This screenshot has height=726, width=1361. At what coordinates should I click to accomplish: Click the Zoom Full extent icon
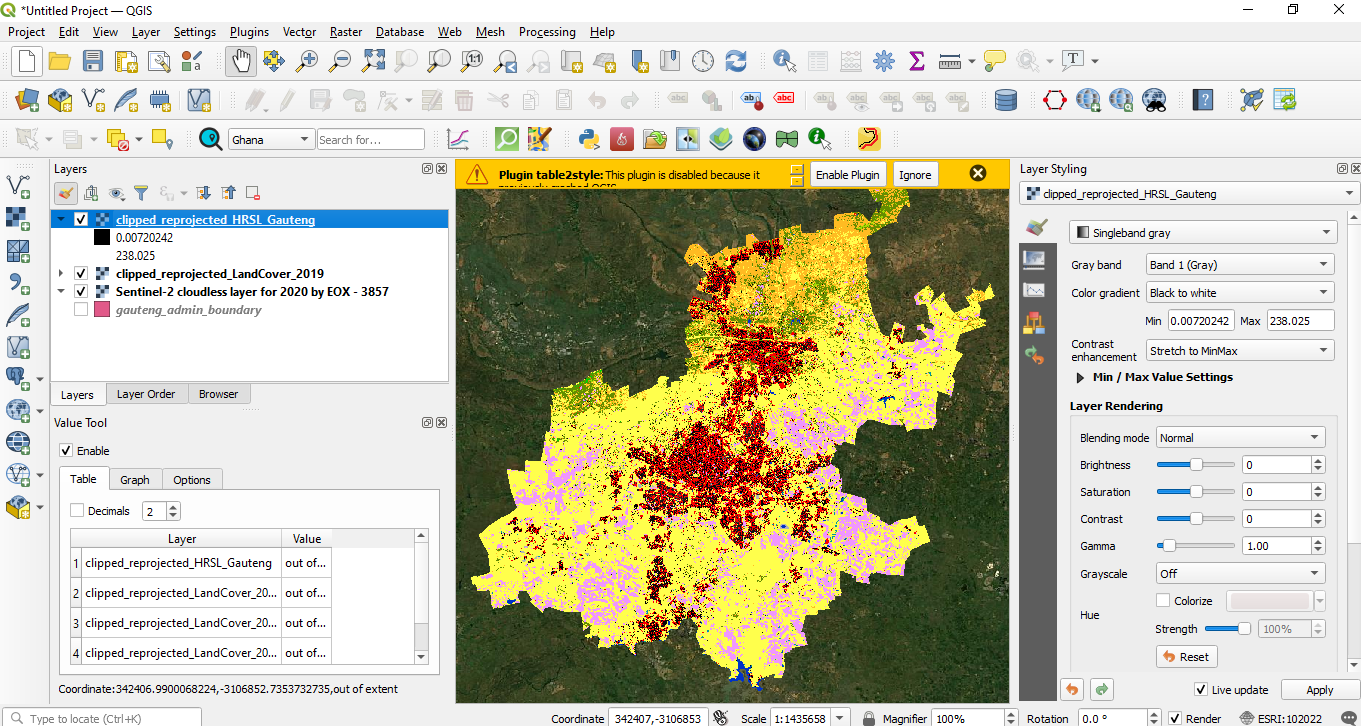coord(373,62)
